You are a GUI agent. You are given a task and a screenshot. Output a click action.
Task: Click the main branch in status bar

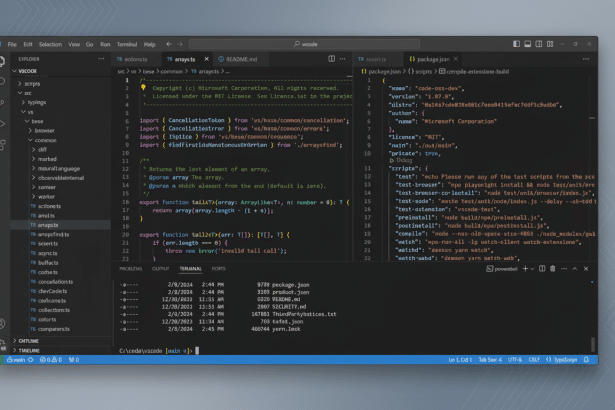coord(17,360)
